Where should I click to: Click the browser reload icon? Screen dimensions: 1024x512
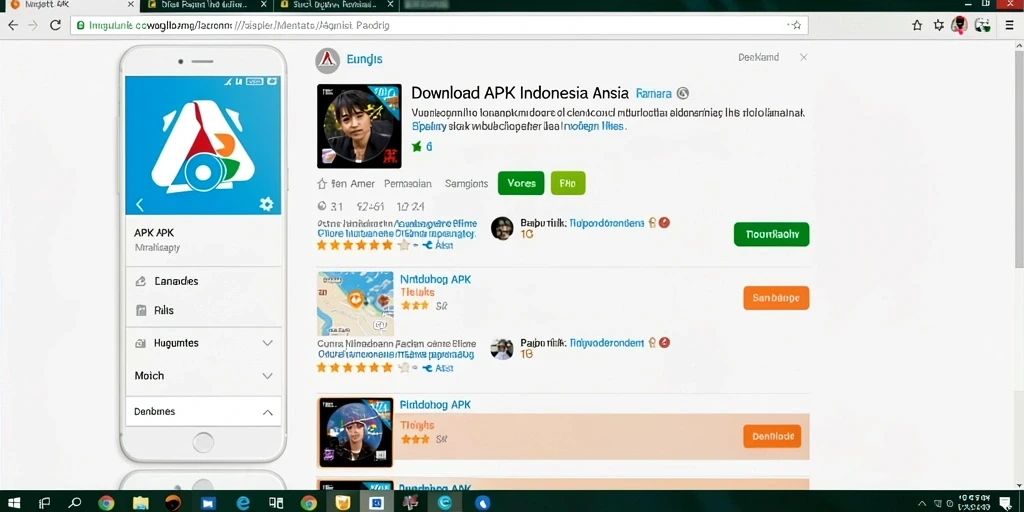click(x=56, y=25)
